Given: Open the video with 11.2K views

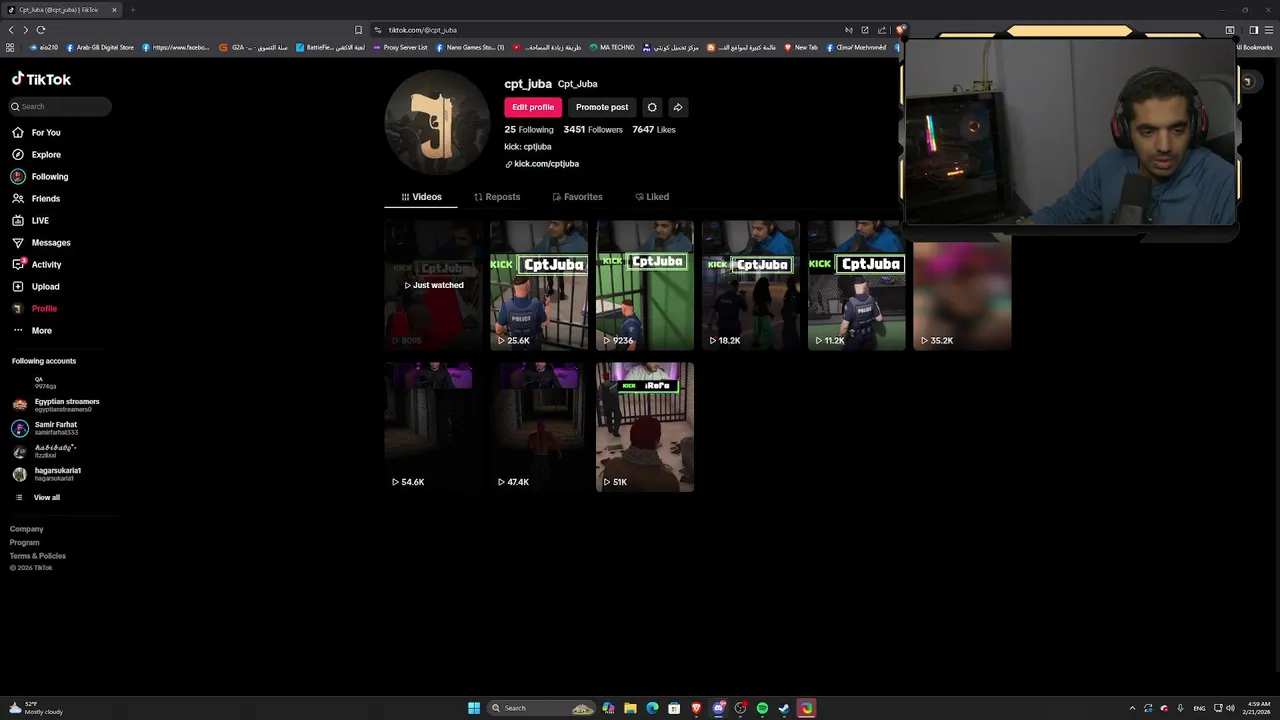Looking at the screenshot, I should (857, 285).
